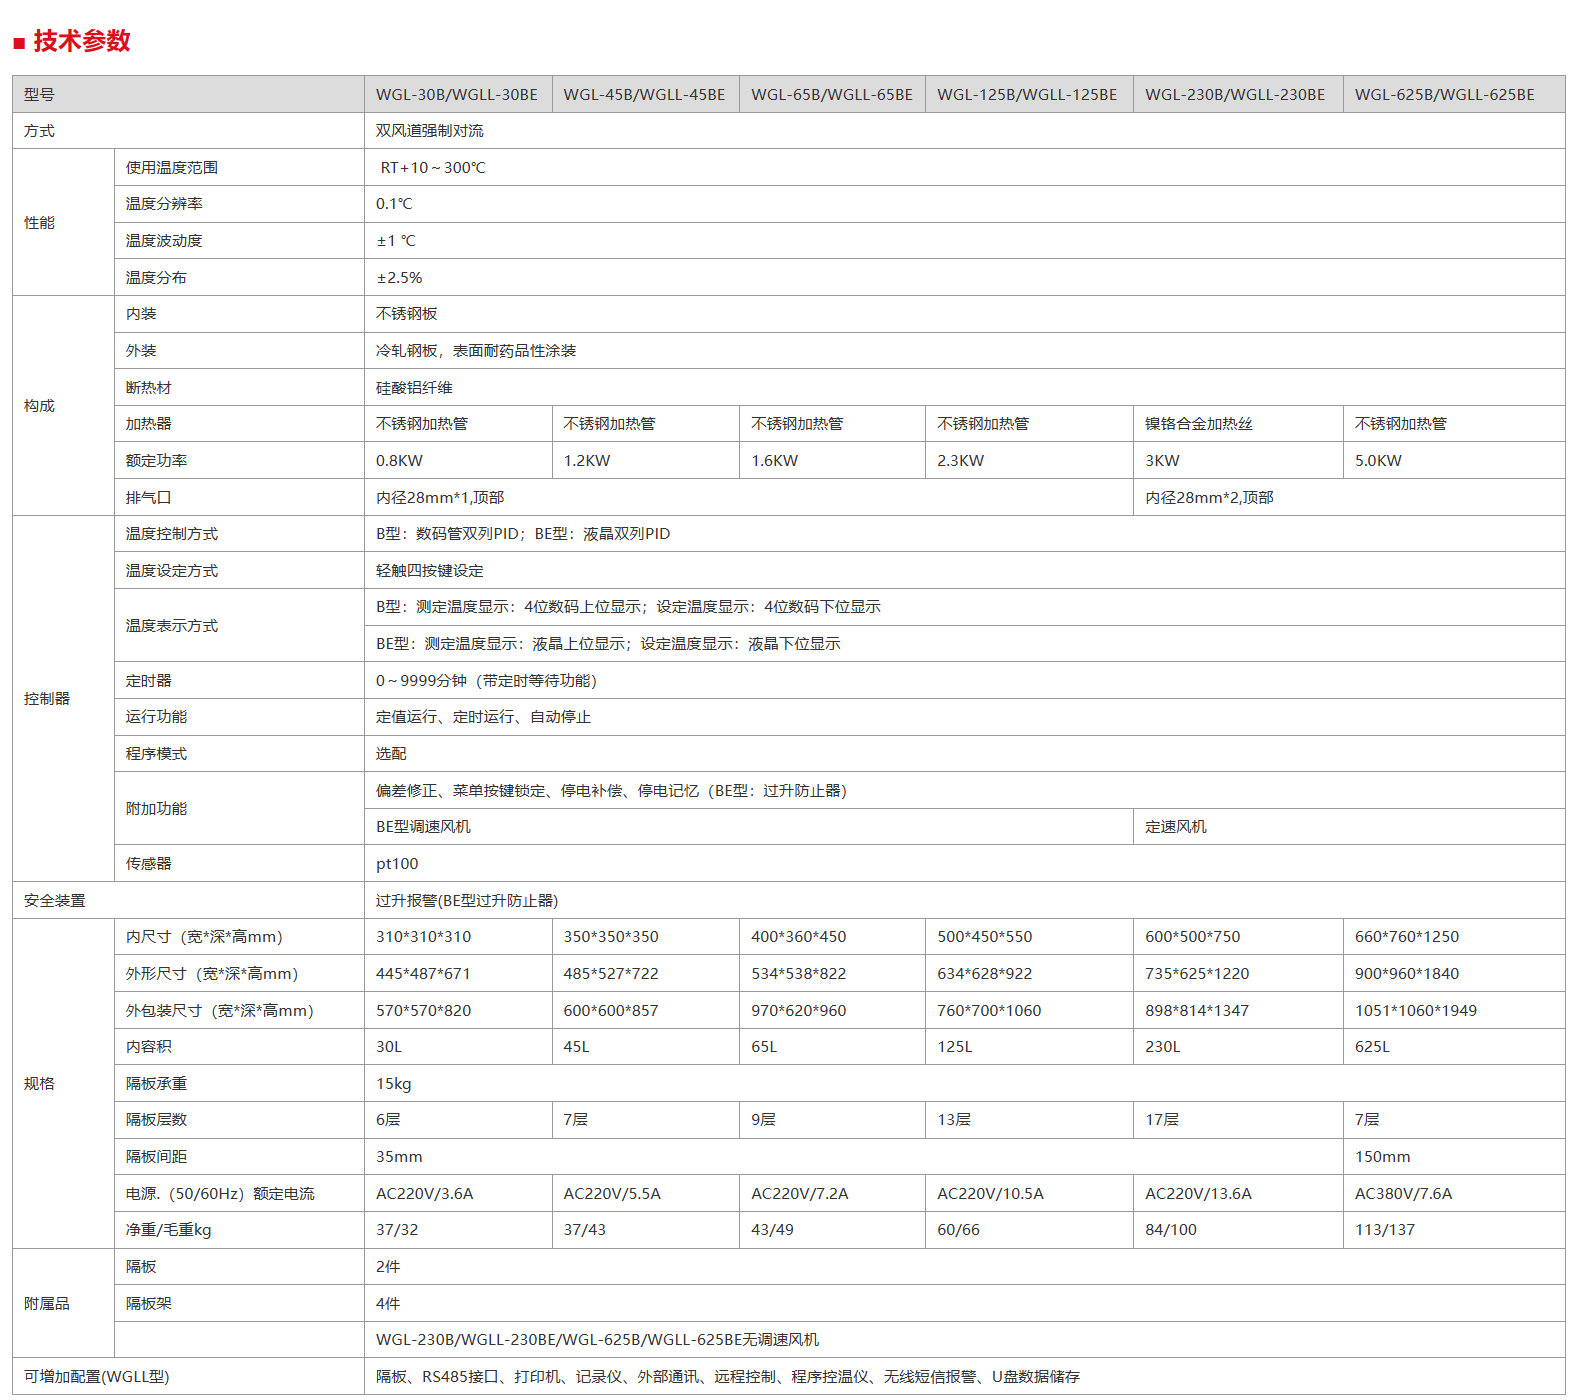Click the 可增加配置(WGLL型) row label

click(x=97, y=1377)
